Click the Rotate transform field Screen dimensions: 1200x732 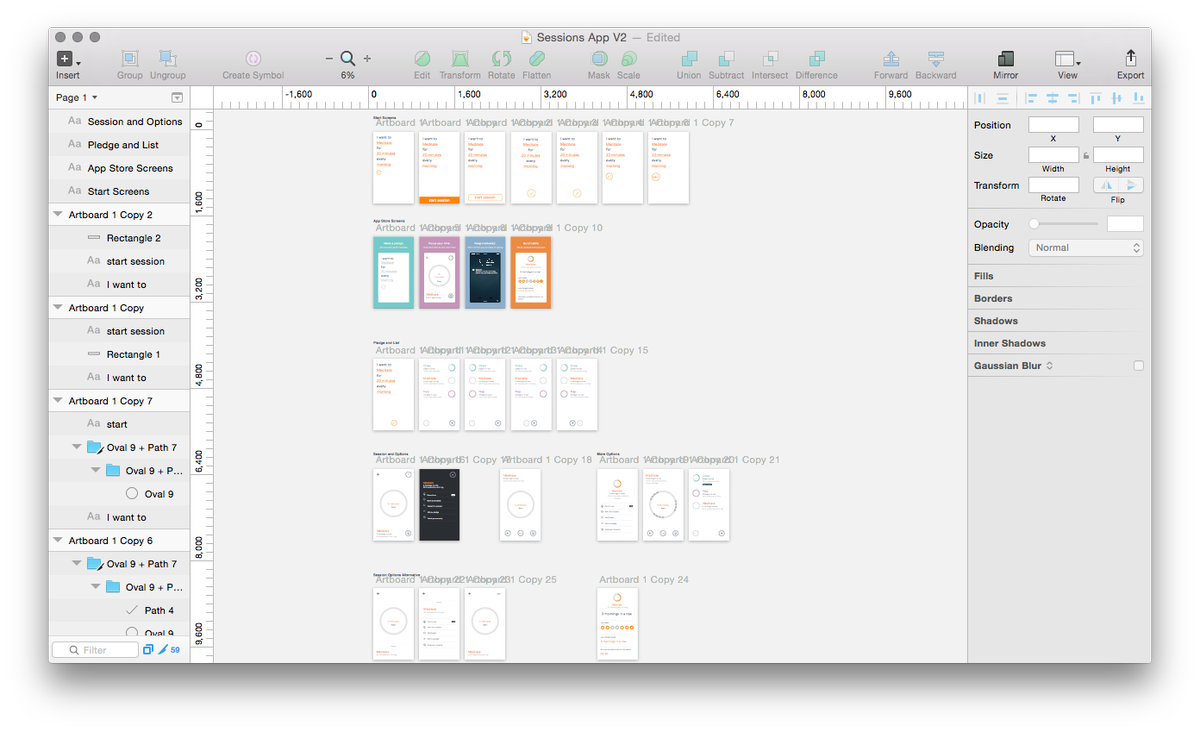(x=1054, y=185)
